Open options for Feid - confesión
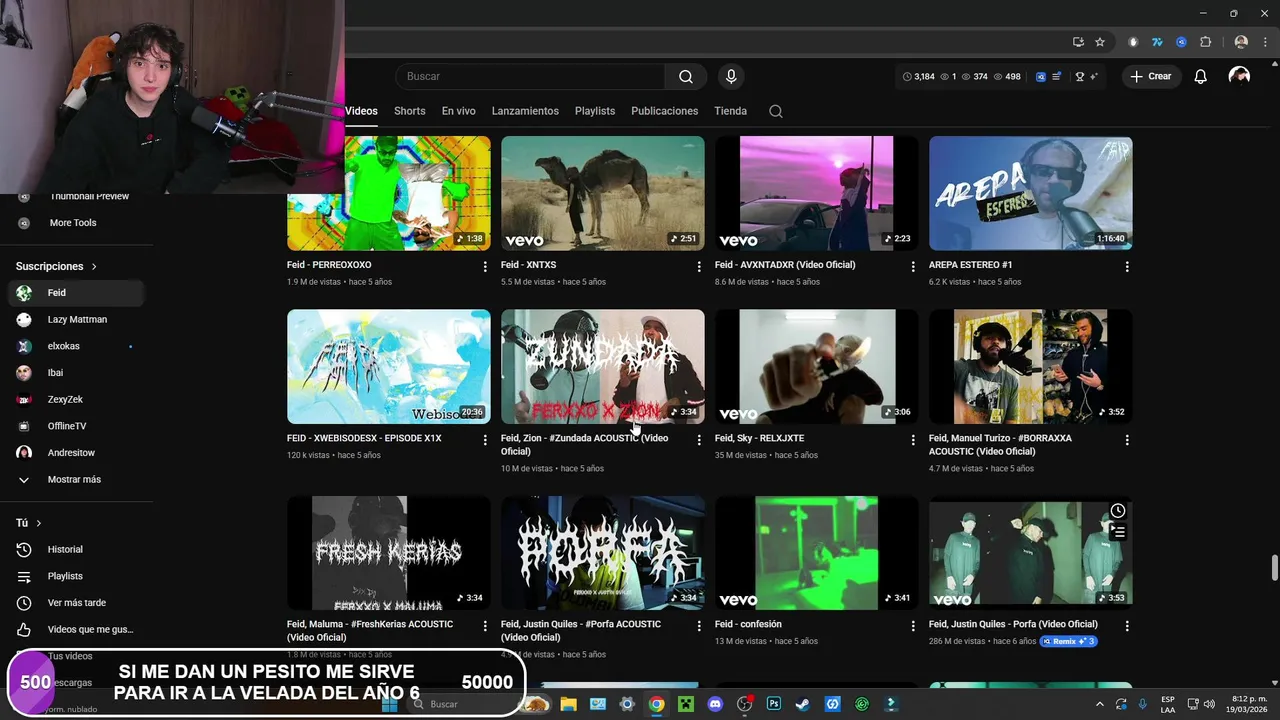The image size is (1280, 720). pos(913,626)
